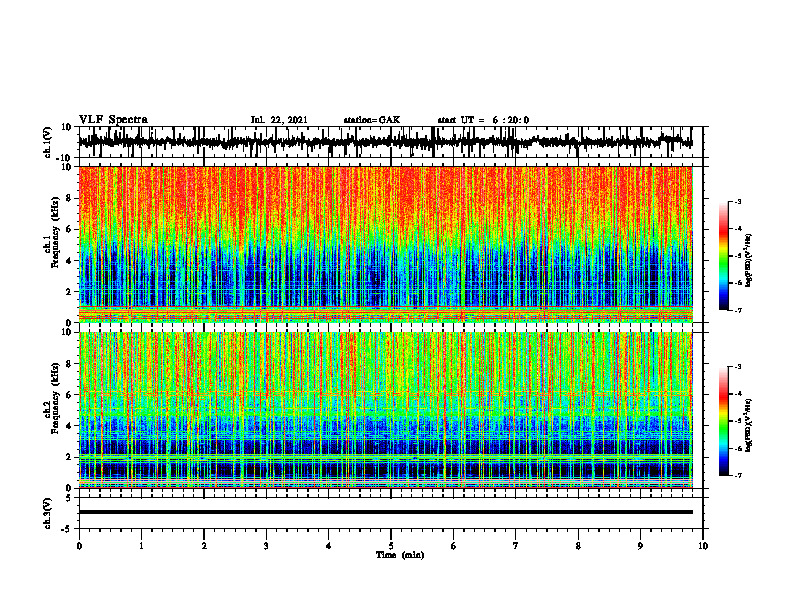Screen dimensions: 792x612
Task: Click the "8" kHz tick on ch.1 spectrogram
Action: [x=70, y=198]
